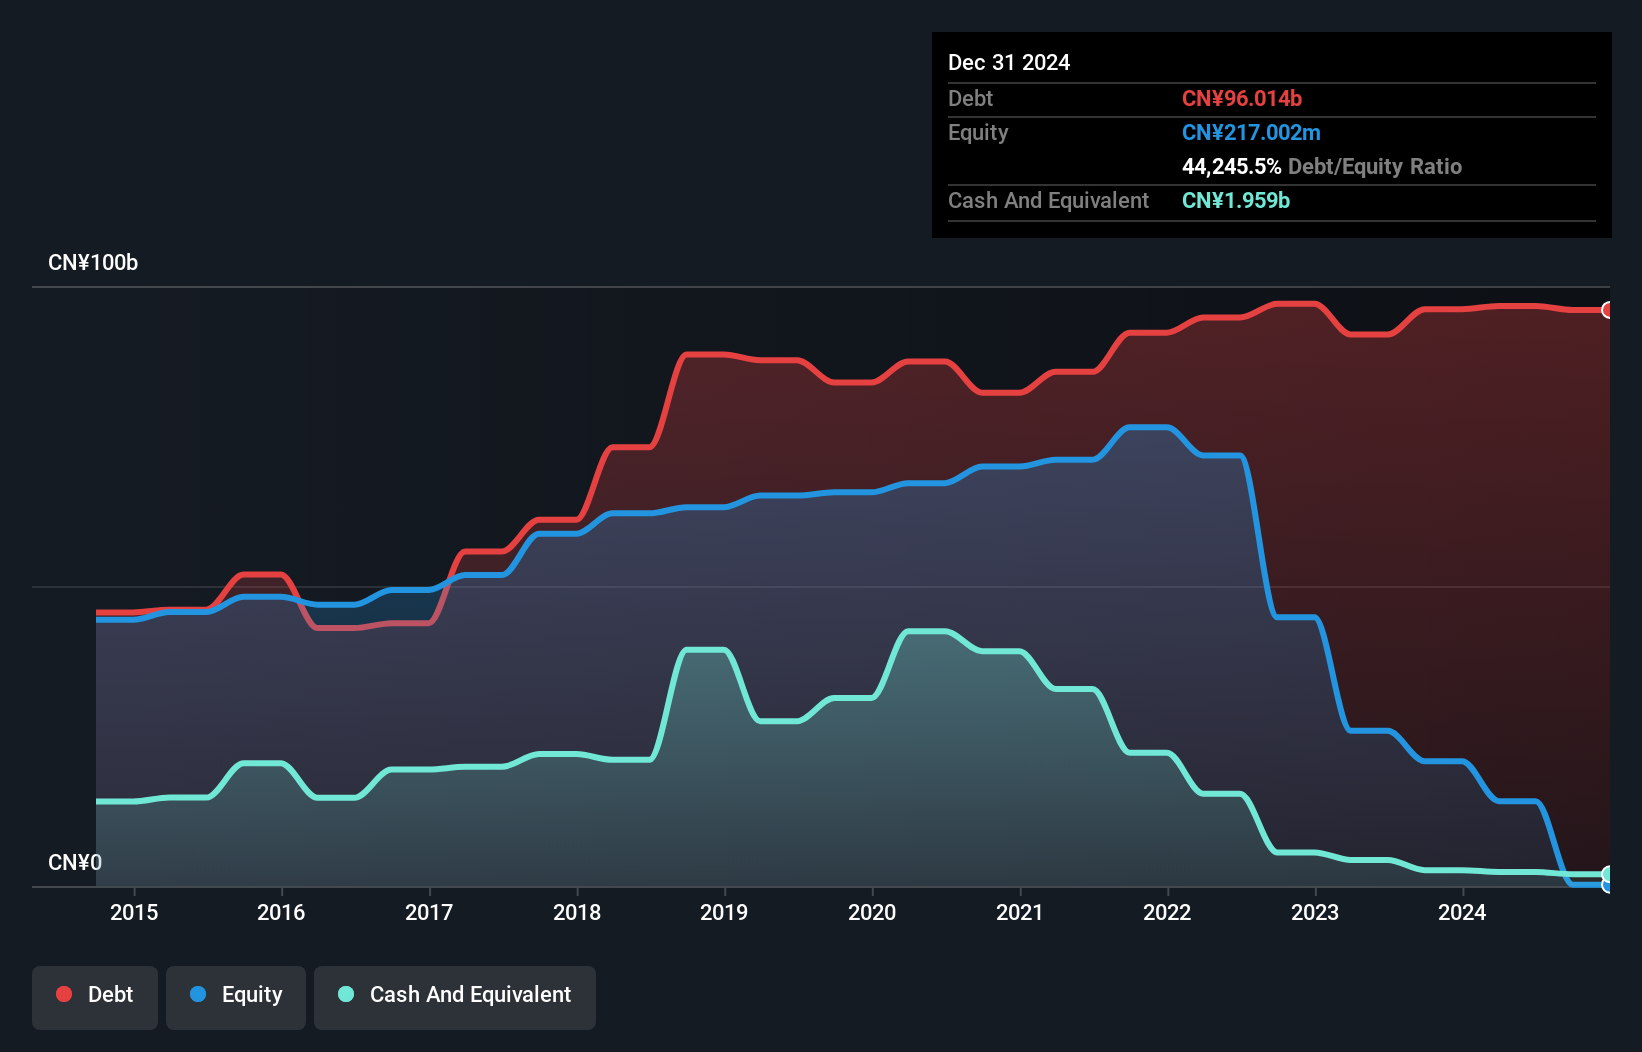The width and height of the screenshot is (1642, 1052).
Task: Toggle the Equity series legend button
Action: 236,997
